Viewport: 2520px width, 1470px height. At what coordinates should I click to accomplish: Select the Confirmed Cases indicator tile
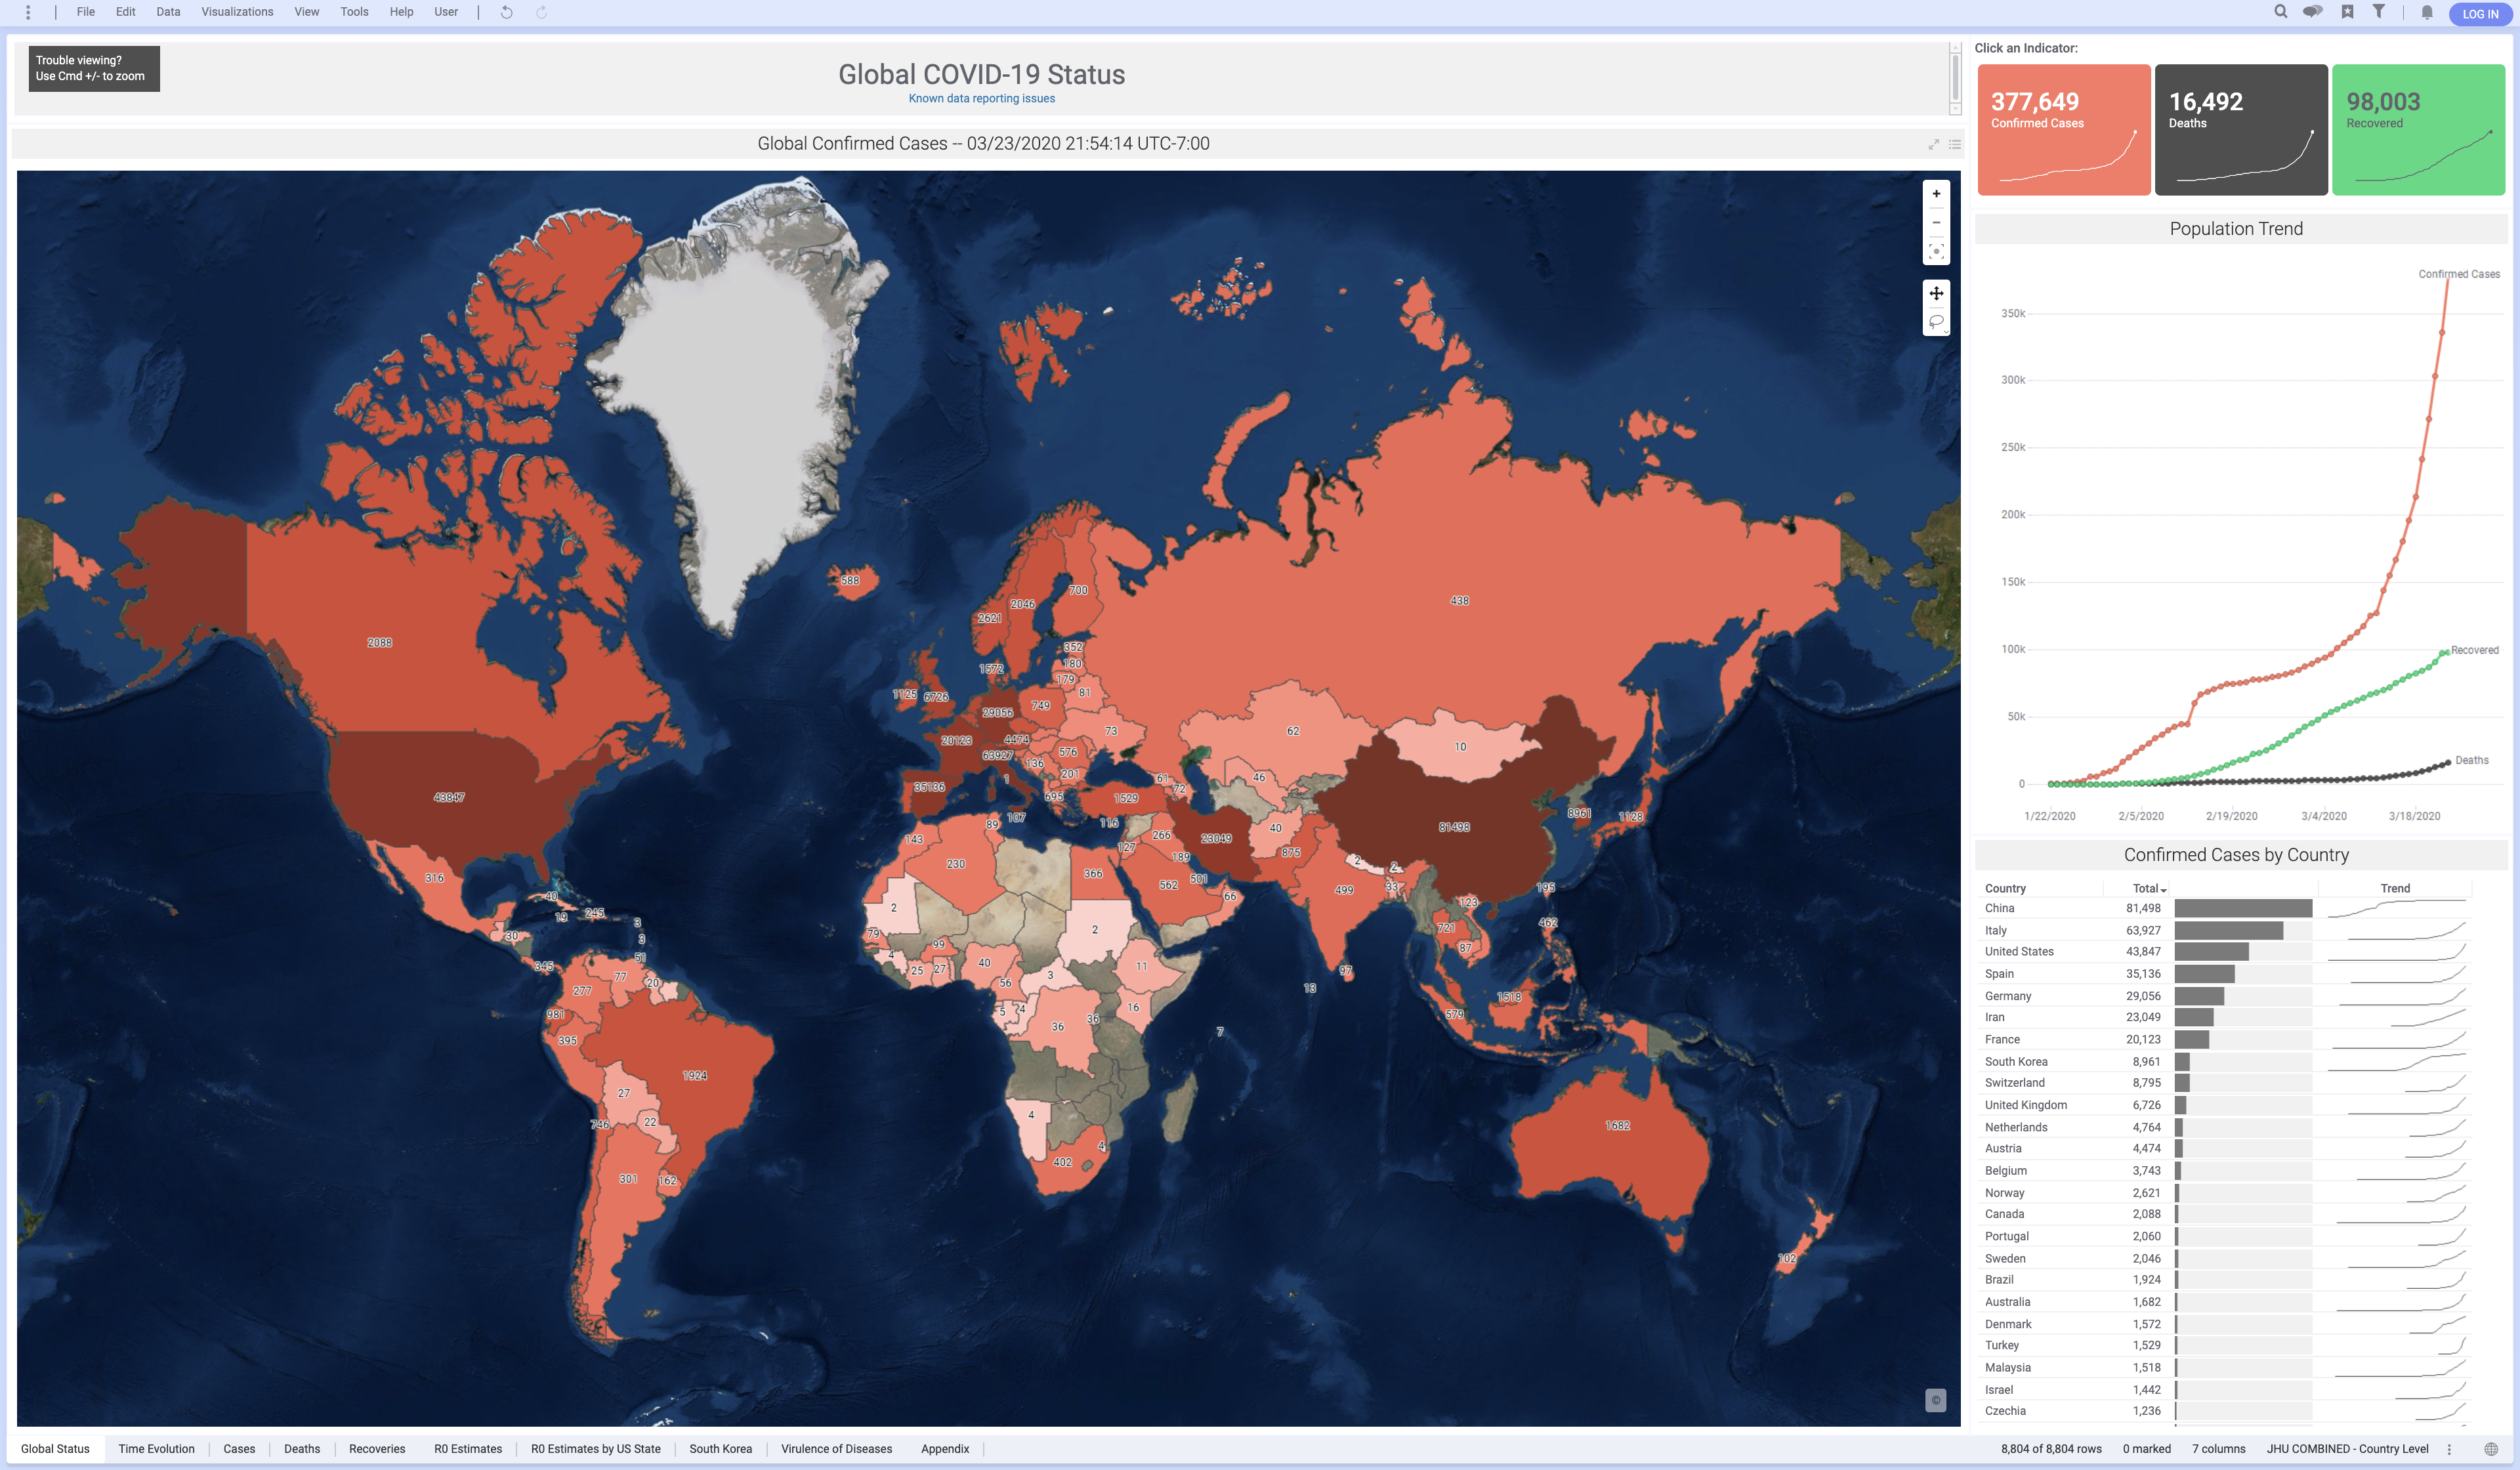[x=2063, y=129]
